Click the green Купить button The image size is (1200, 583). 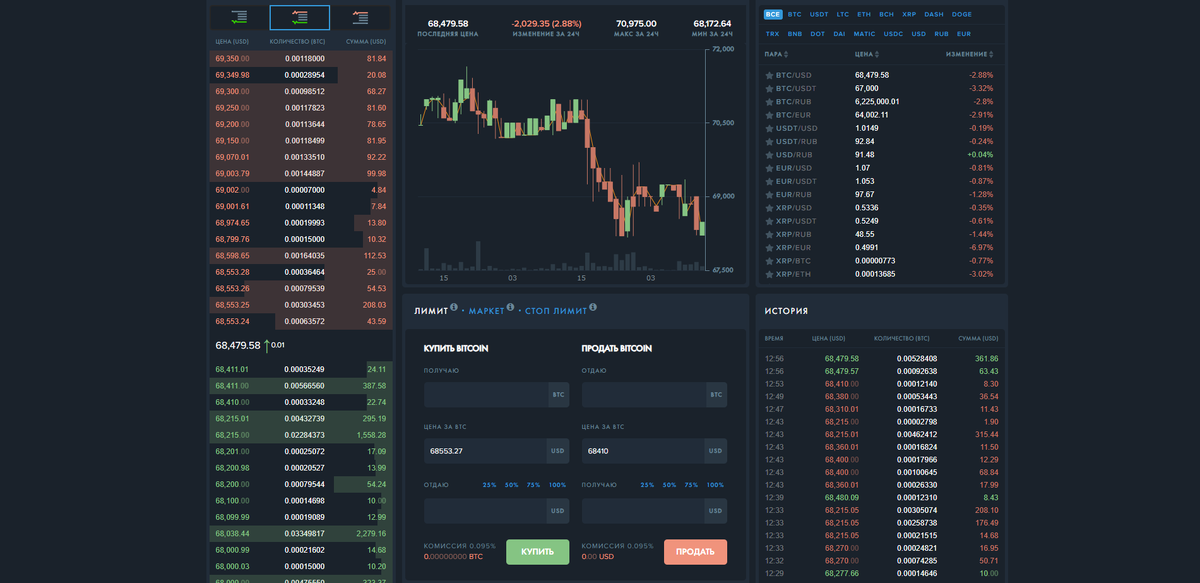[537, 552]
